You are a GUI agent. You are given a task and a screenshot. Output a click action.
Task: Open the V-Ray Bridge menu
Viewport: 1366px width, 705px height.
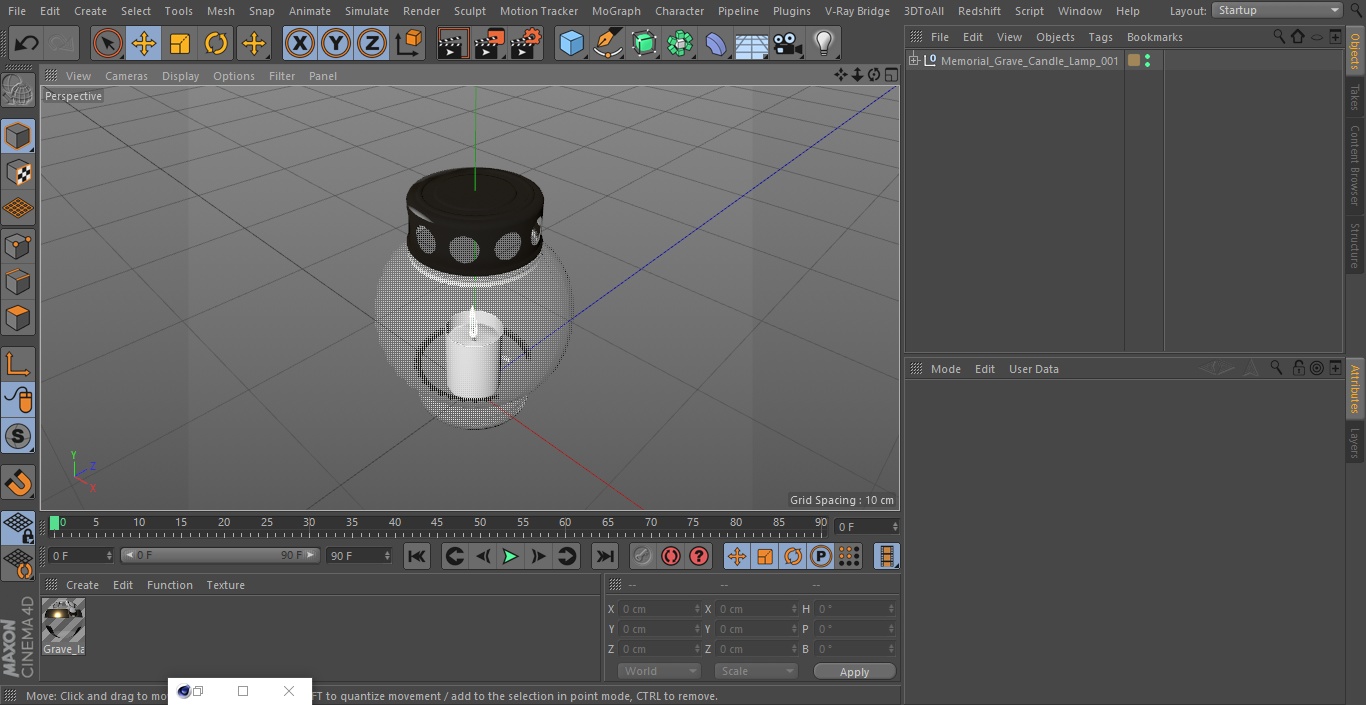coord(857,11)
